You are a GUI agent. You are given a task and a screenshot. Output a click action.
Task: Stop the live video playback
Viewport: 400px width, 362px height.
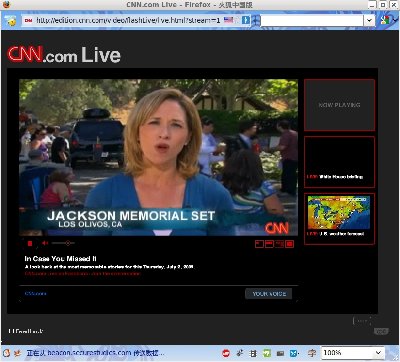pyautogui.click(x=30, y=244)
